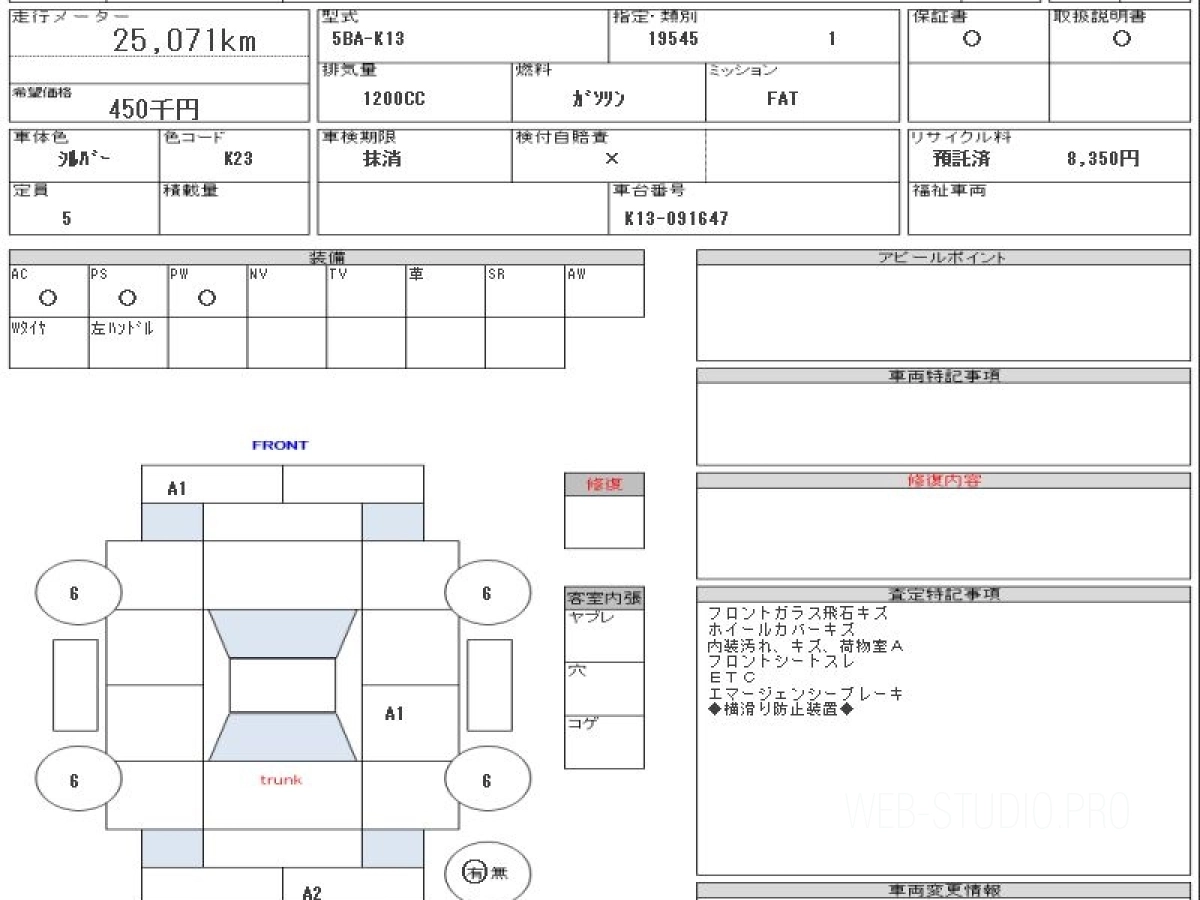Select the recycle fee amount 8,350円
This screenshot has width=1200, height=900.
[x=1103, y=158]
